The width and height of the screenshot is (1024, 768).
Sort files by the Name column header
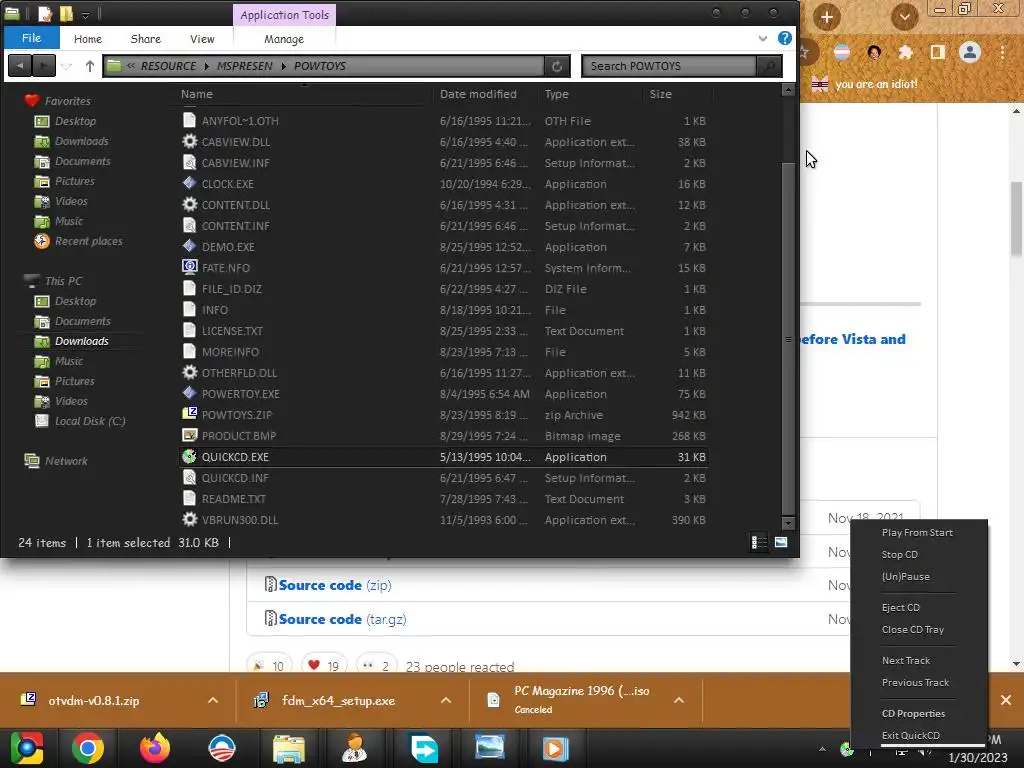click(197, 94)
